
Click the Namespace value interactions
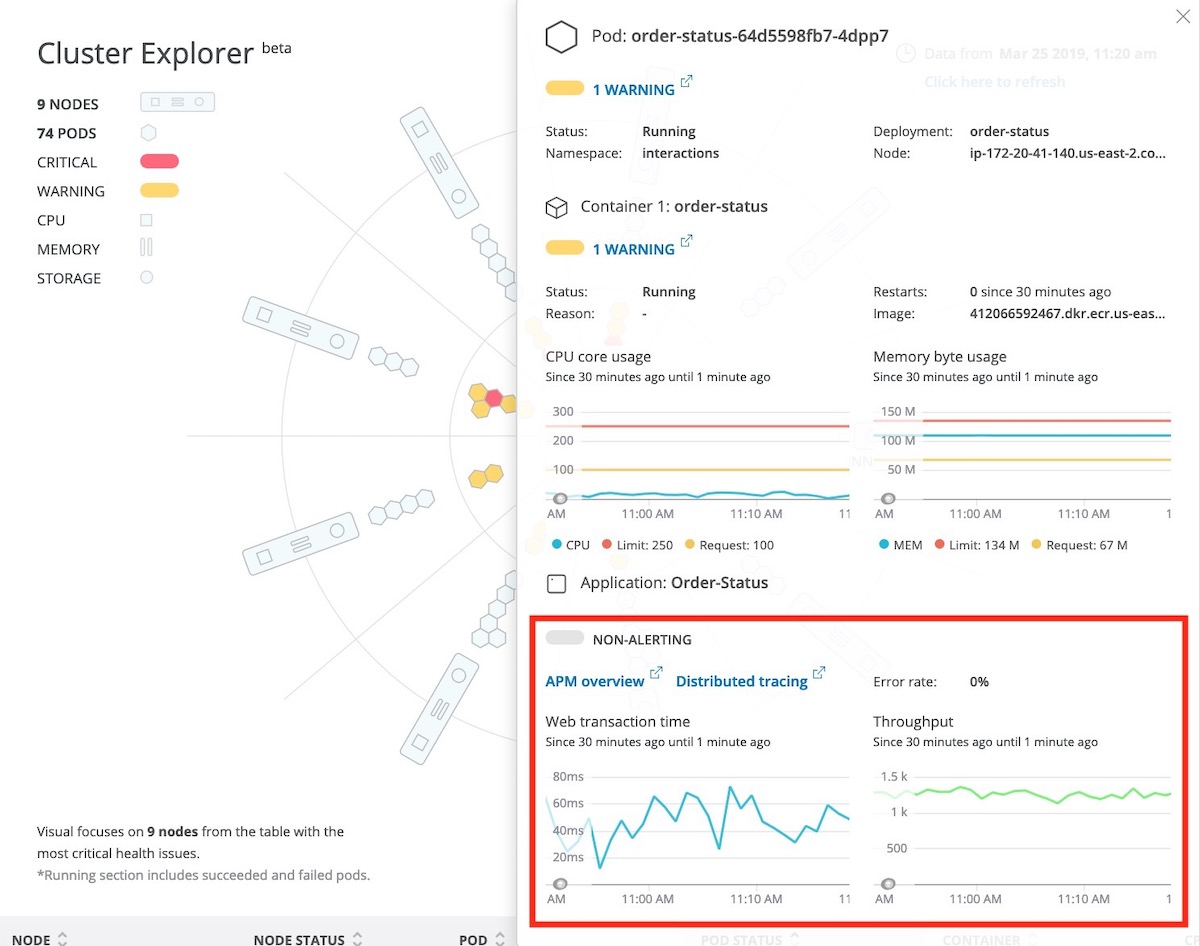680,153
